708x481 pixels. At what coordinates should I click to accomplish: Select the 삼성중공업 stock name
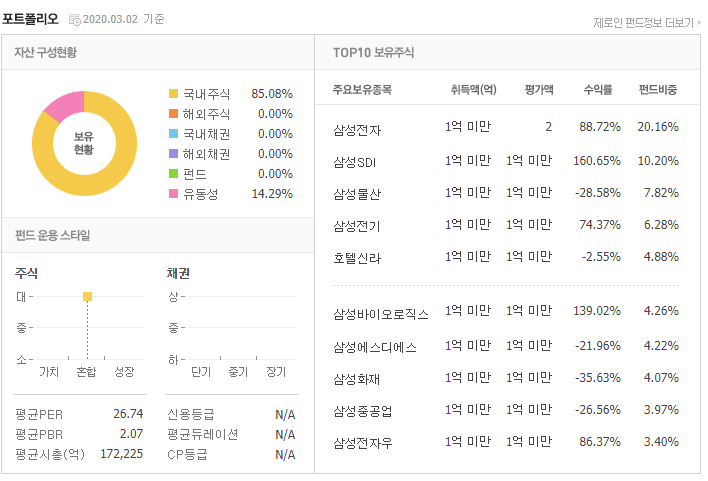(x=363, y=411)
